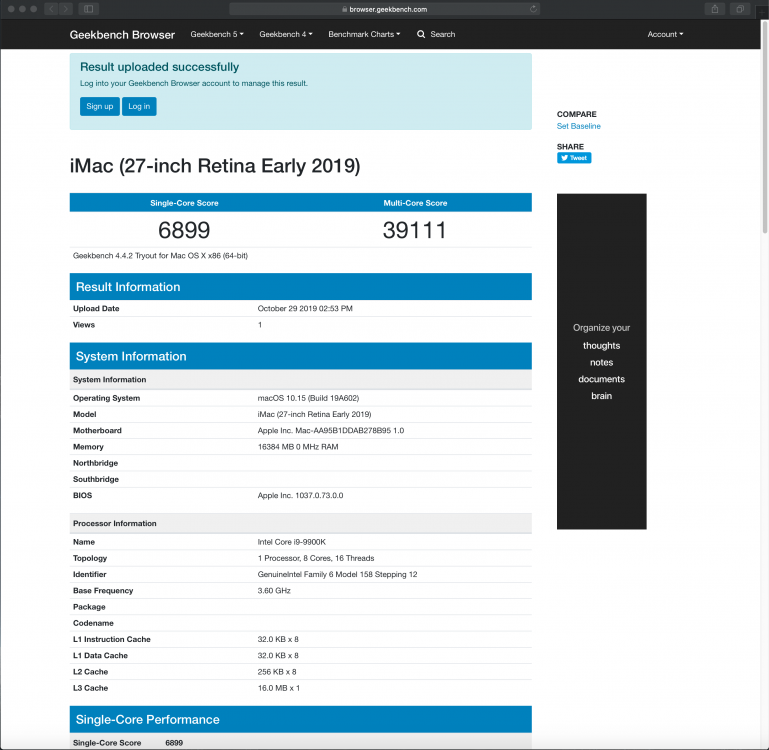
Task: Click Single-Core Performance section header
Action: click(x=301, y=720)
